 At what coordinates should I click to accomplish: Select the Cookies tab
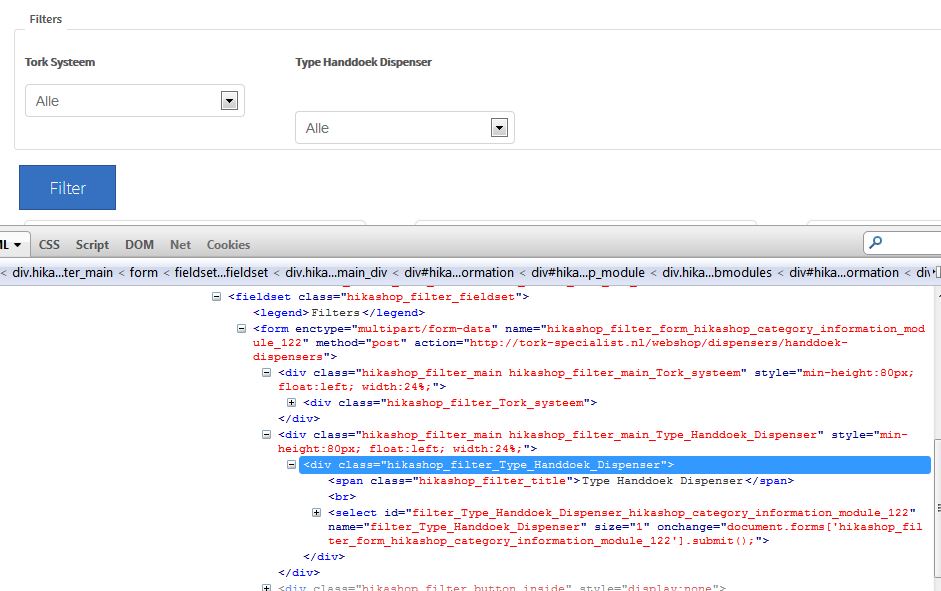228,245
